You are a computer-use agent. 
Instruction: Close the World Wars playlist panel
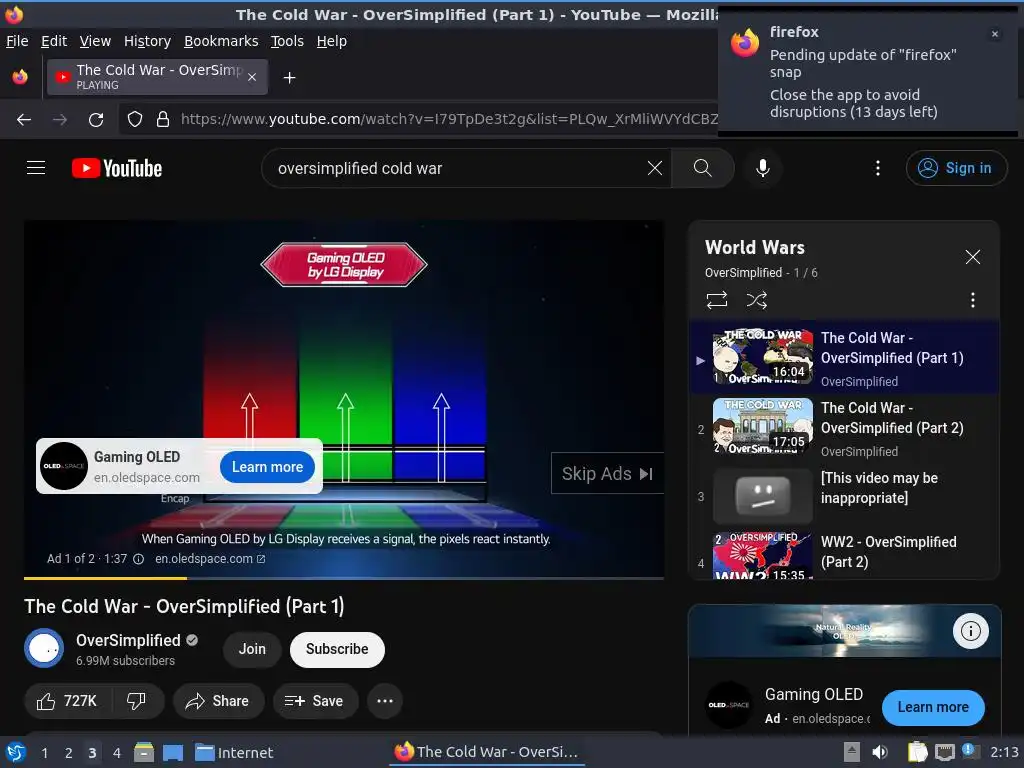(972, 257)
